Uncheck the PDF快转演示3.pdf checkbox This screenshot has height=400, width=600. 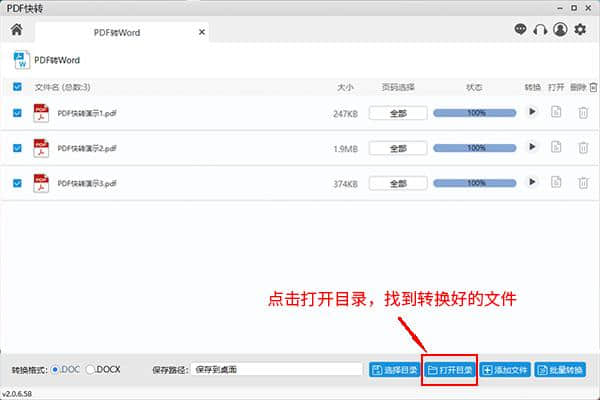click(x=17, y=183)
